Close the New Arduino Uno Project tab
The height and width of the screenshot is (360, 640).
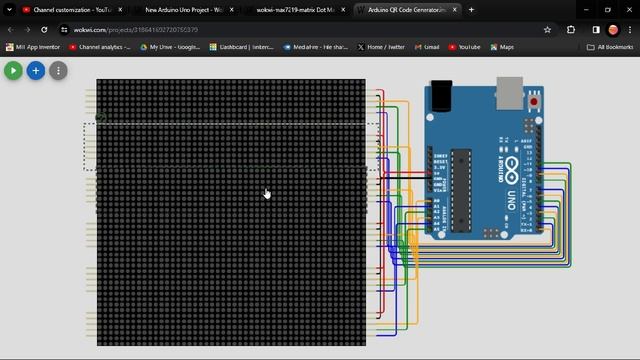232,10
